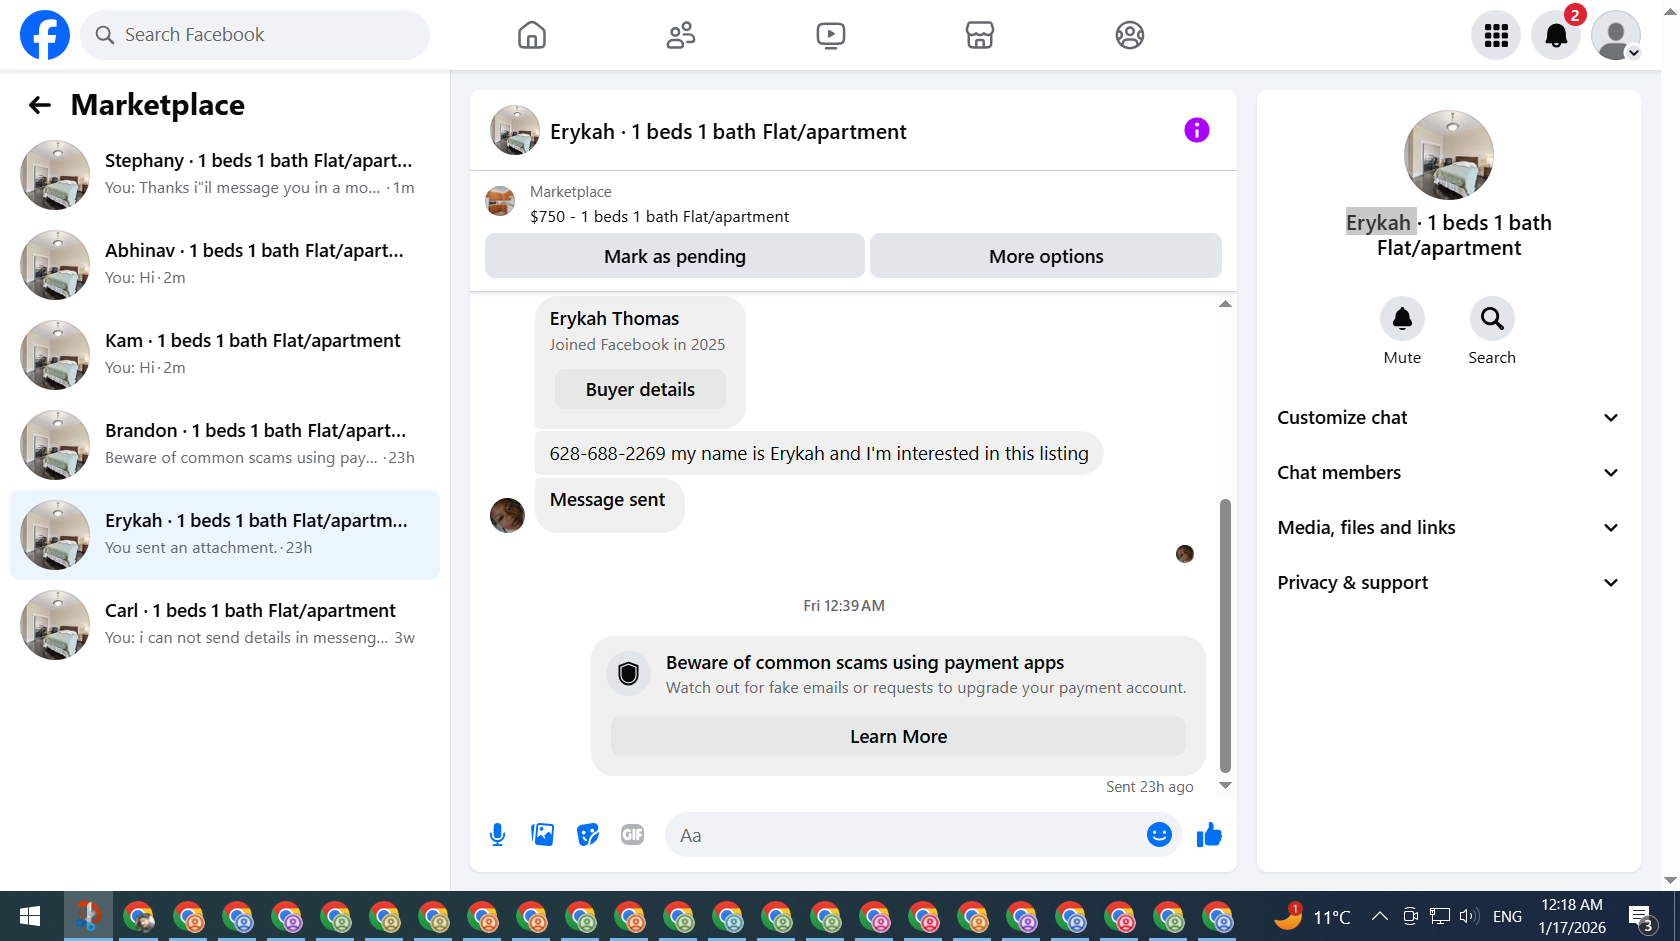Expand the Customize chat section
Image resolution: width=1680 pixels, height=941 pixels.
[x=1448, y=418]
